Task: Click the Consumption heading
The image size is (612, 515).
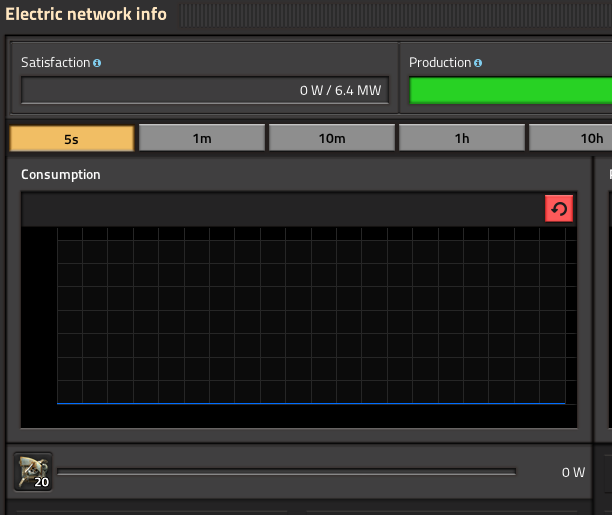Action: [x=60, y=175]
